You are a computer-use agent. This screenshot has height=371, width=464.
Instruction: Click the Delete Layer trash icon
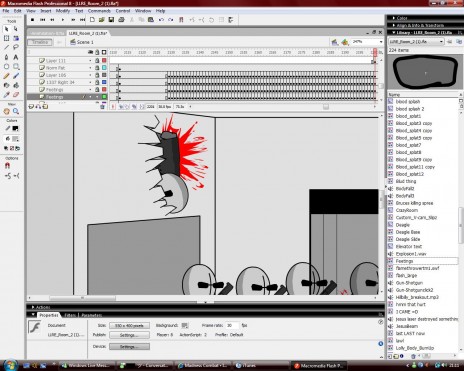tap(102, 107)
